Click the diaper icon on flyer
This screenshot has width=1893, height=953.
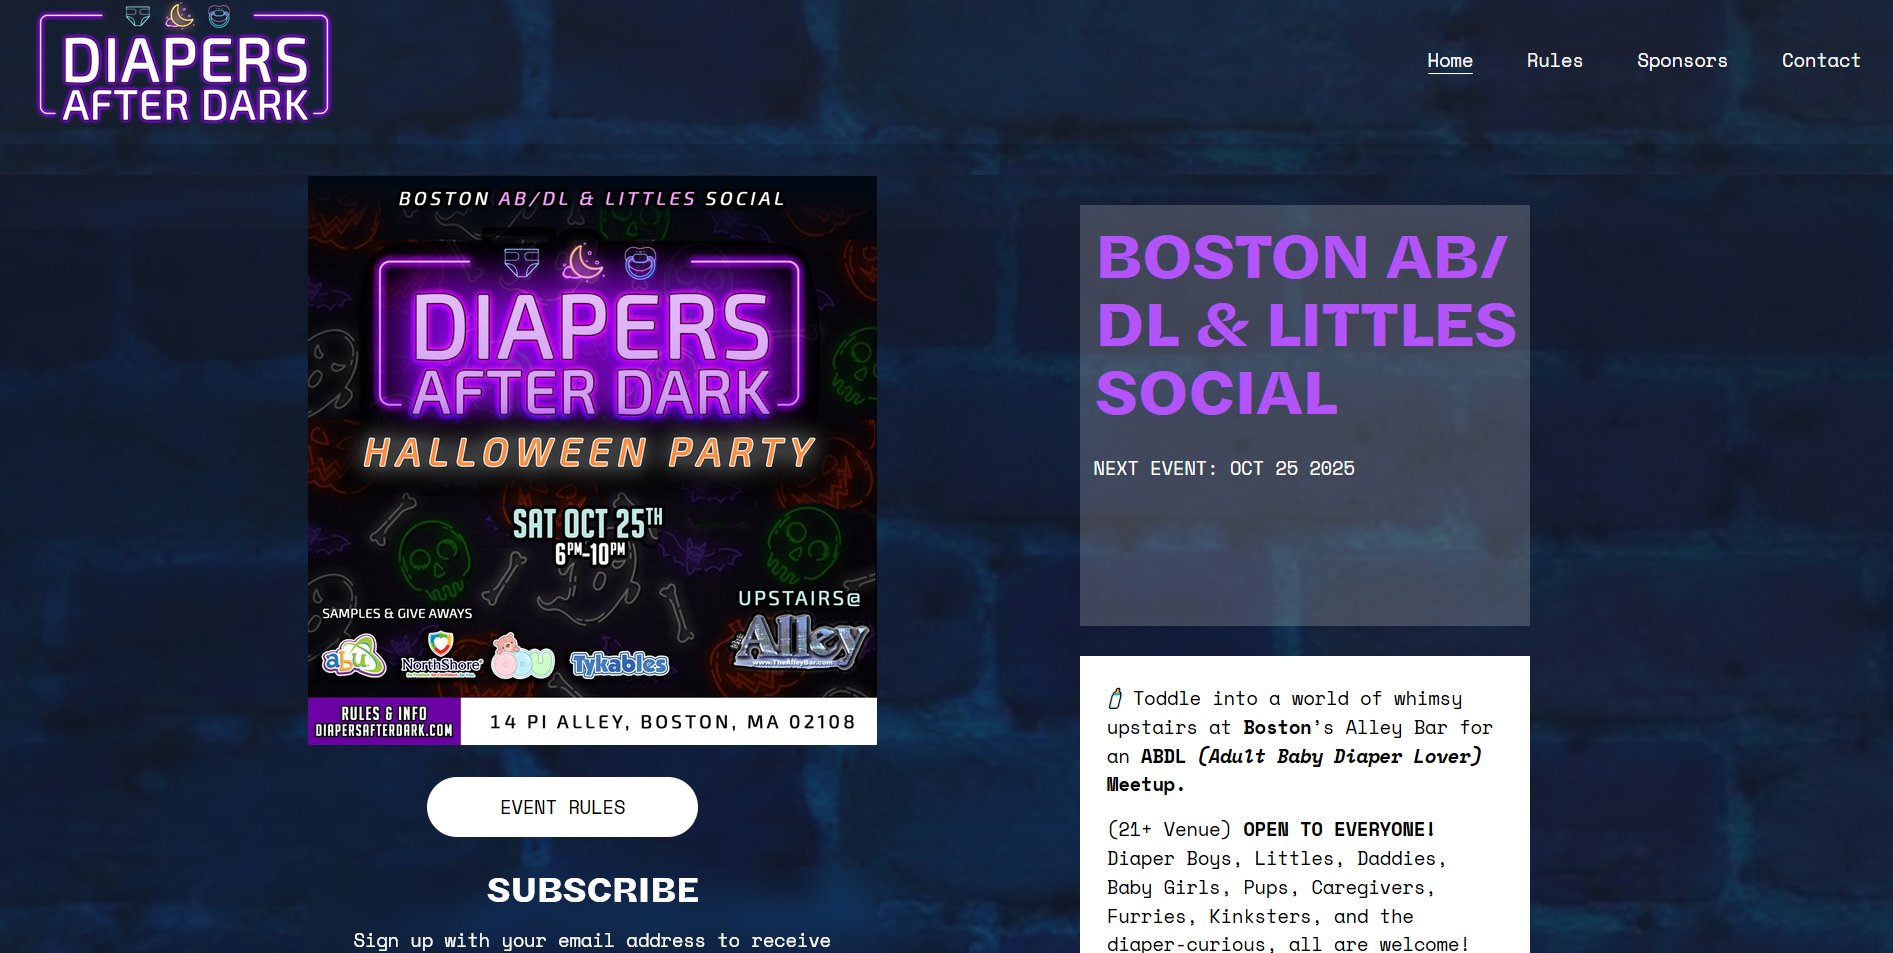pos(522,263)
